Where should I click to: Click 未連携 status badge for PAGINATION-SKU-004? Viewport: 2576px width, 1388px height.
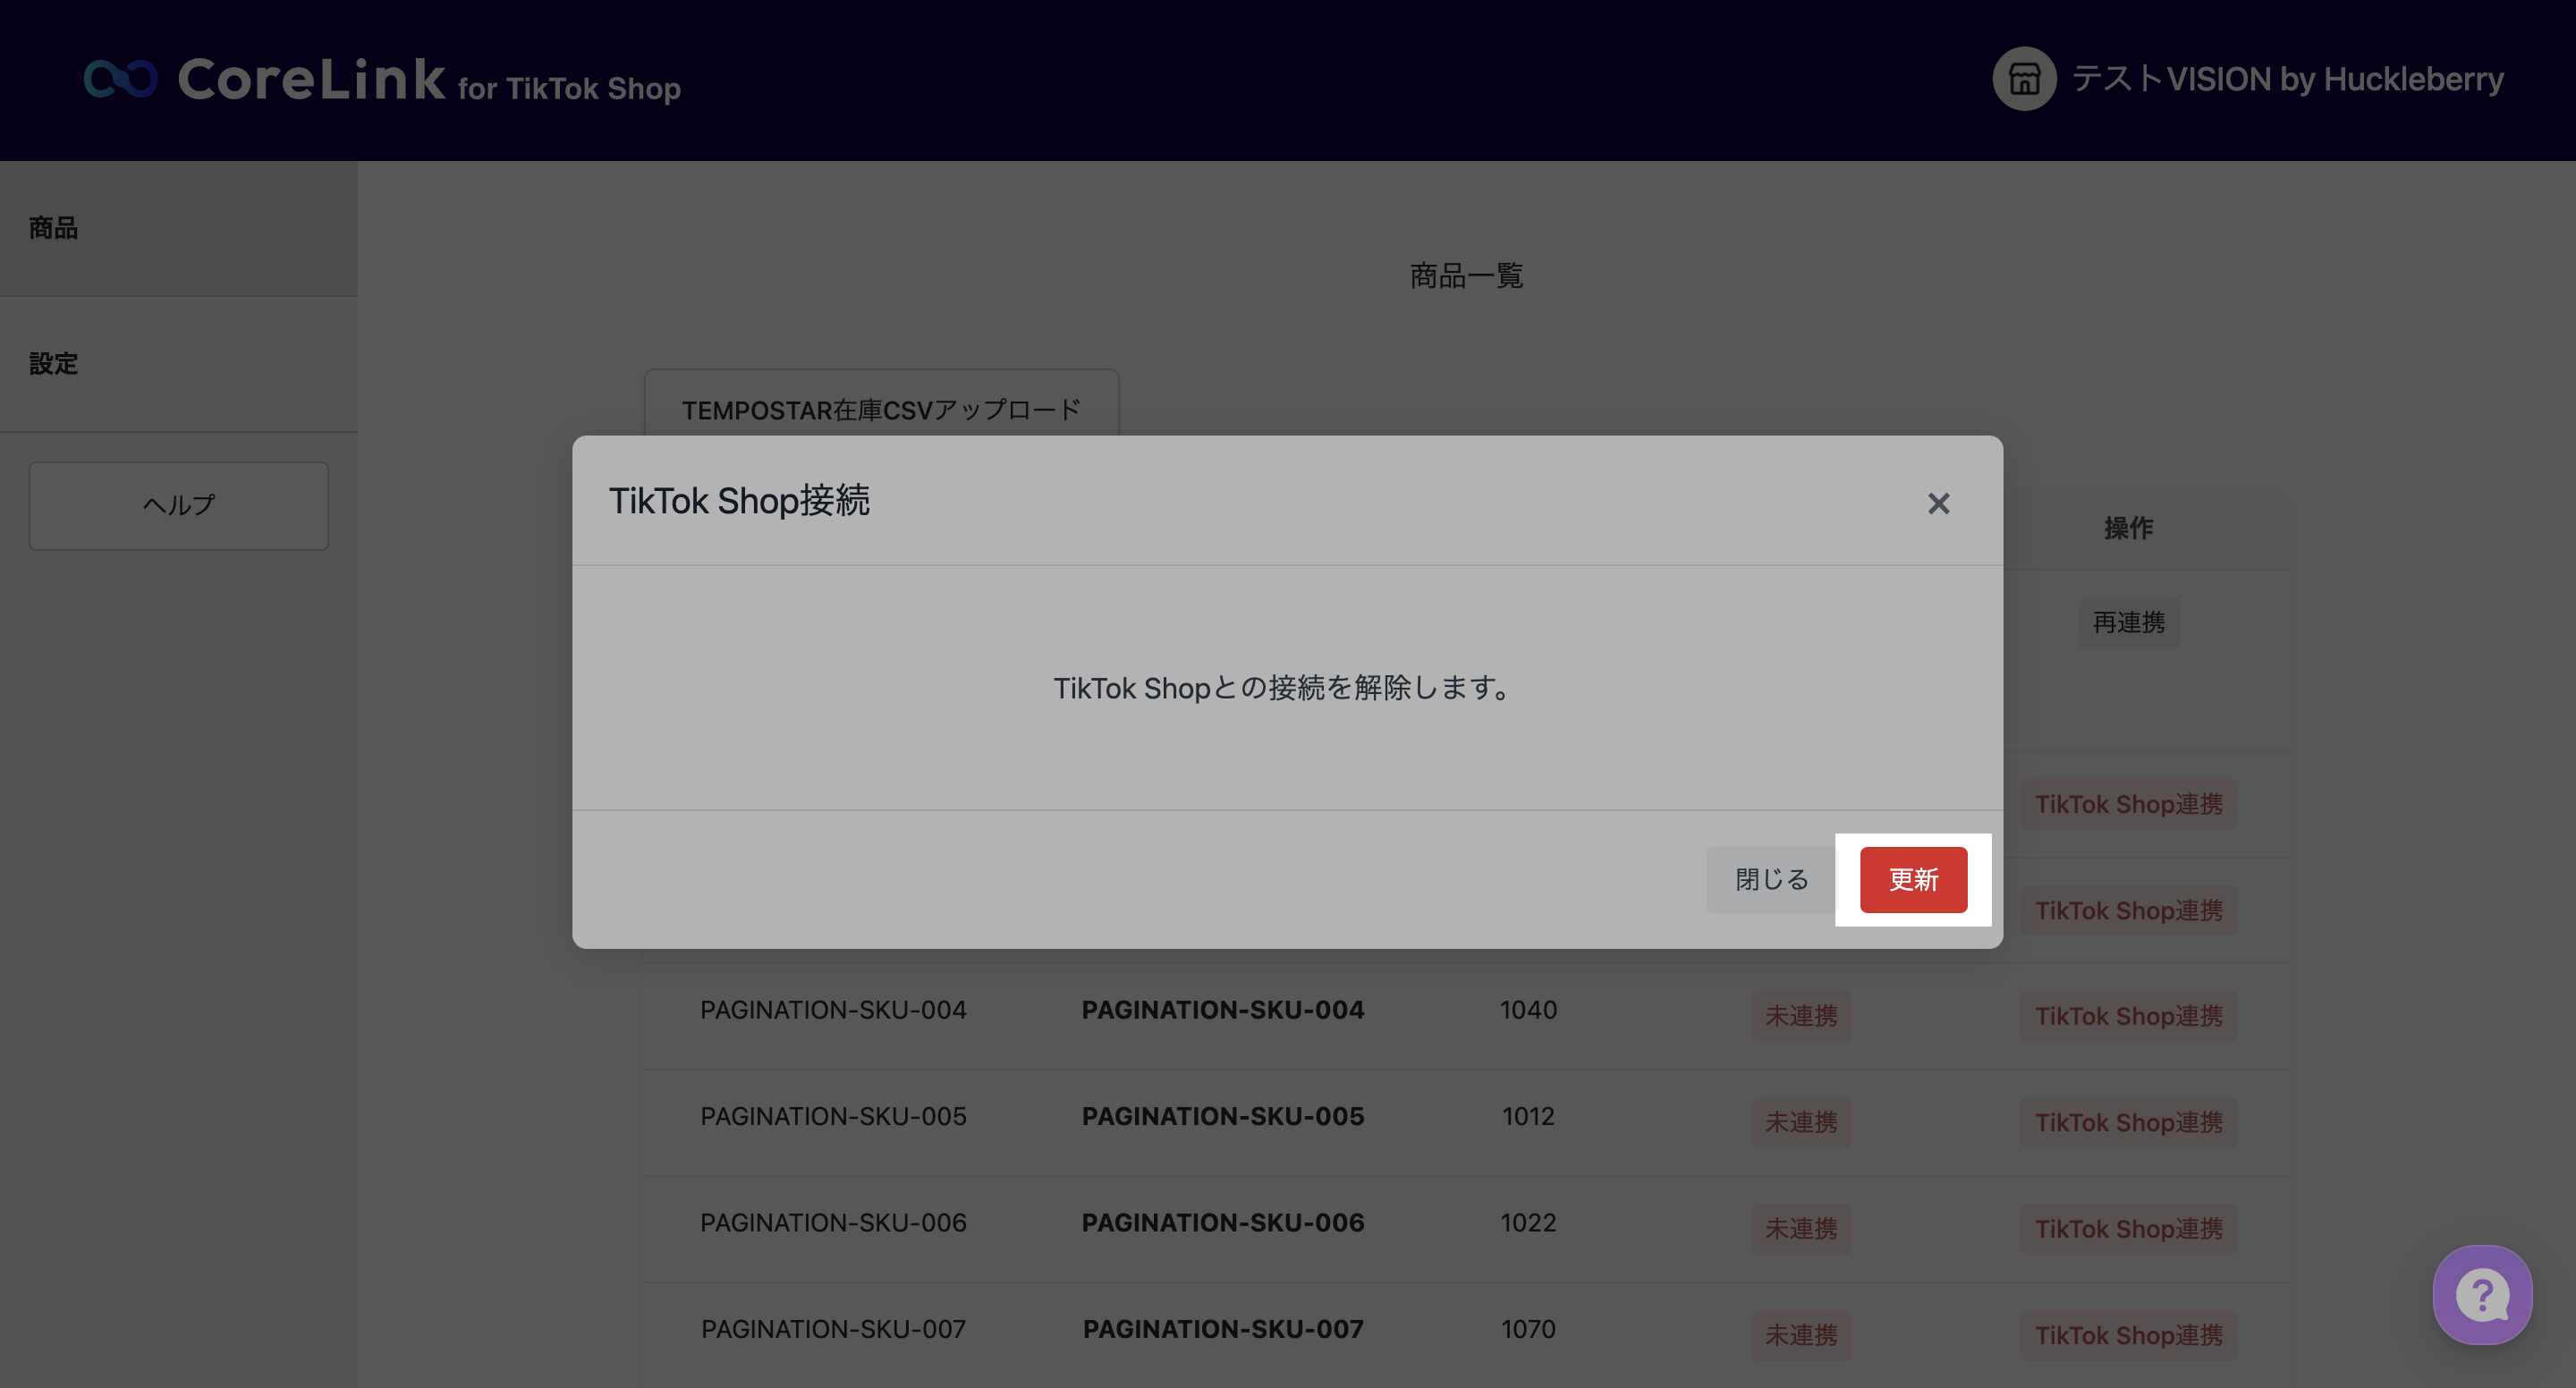[x=1800, y=1016]
